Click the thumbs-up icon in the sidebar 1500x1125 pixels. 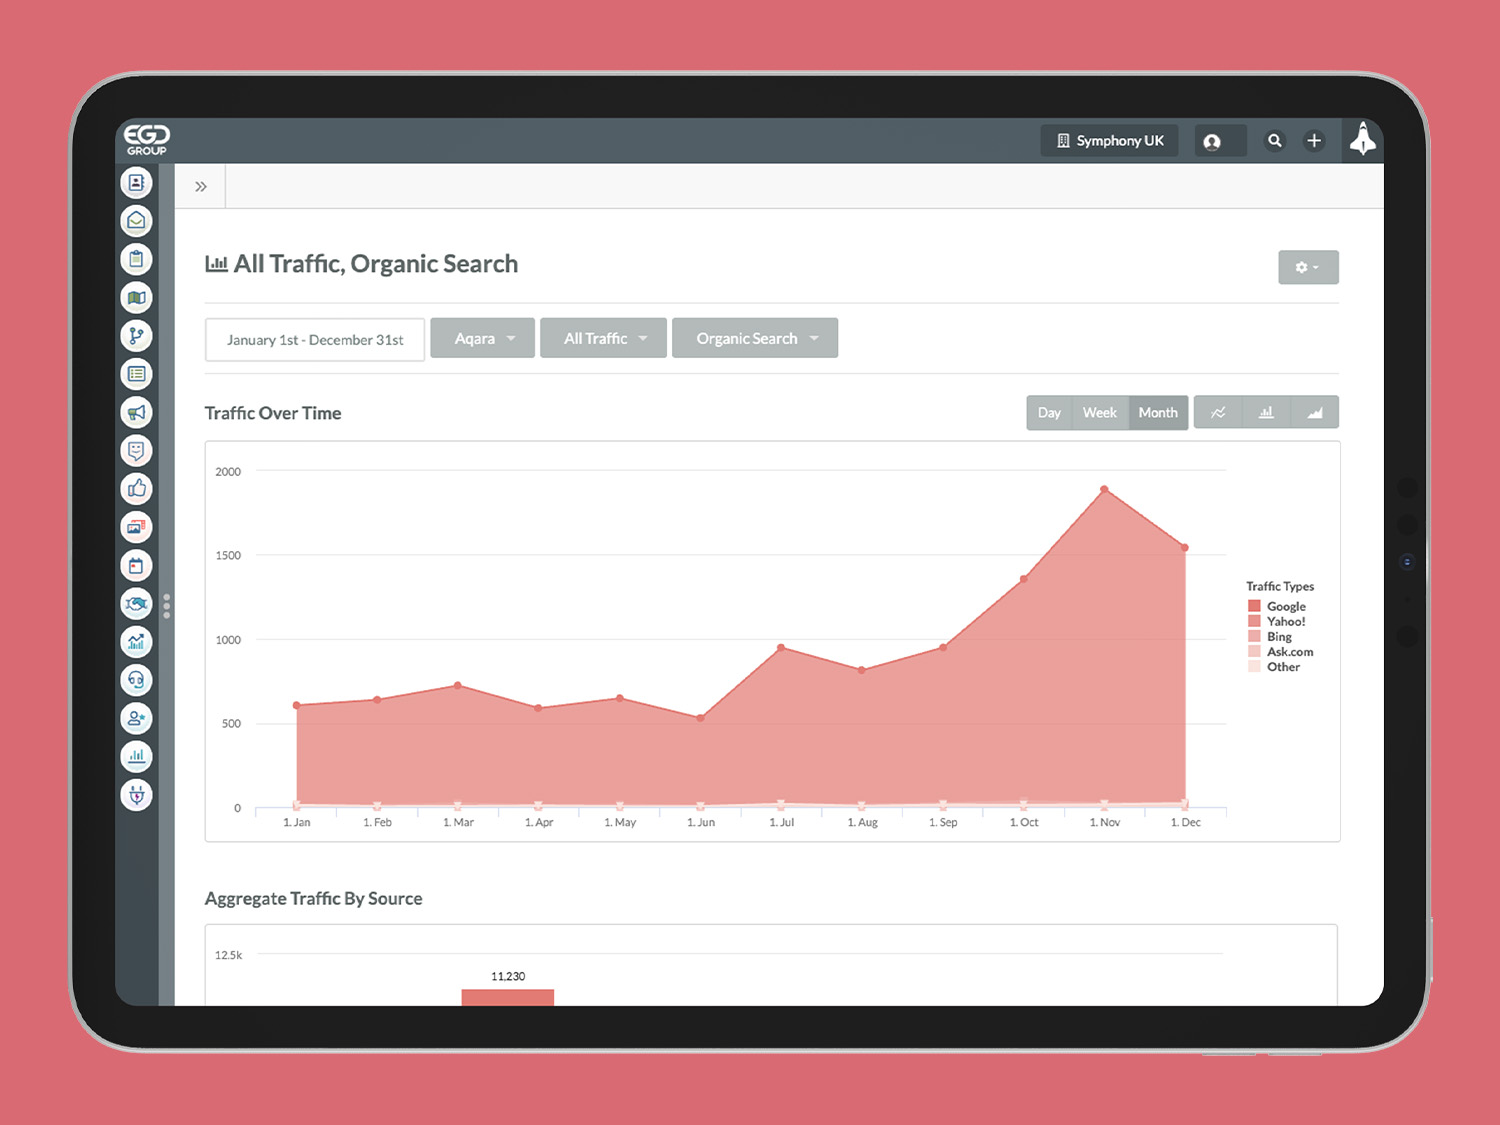(x=137, y=488)
